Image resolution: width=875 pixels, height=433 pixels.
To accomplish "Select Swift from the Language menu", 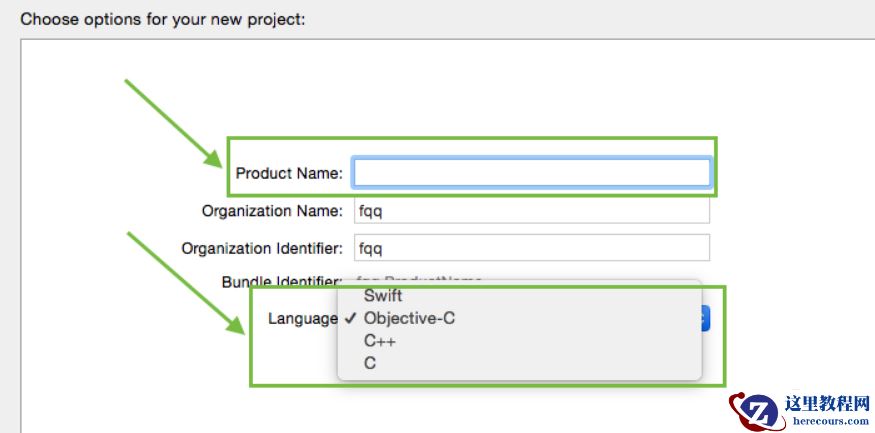I will point(383,296).
